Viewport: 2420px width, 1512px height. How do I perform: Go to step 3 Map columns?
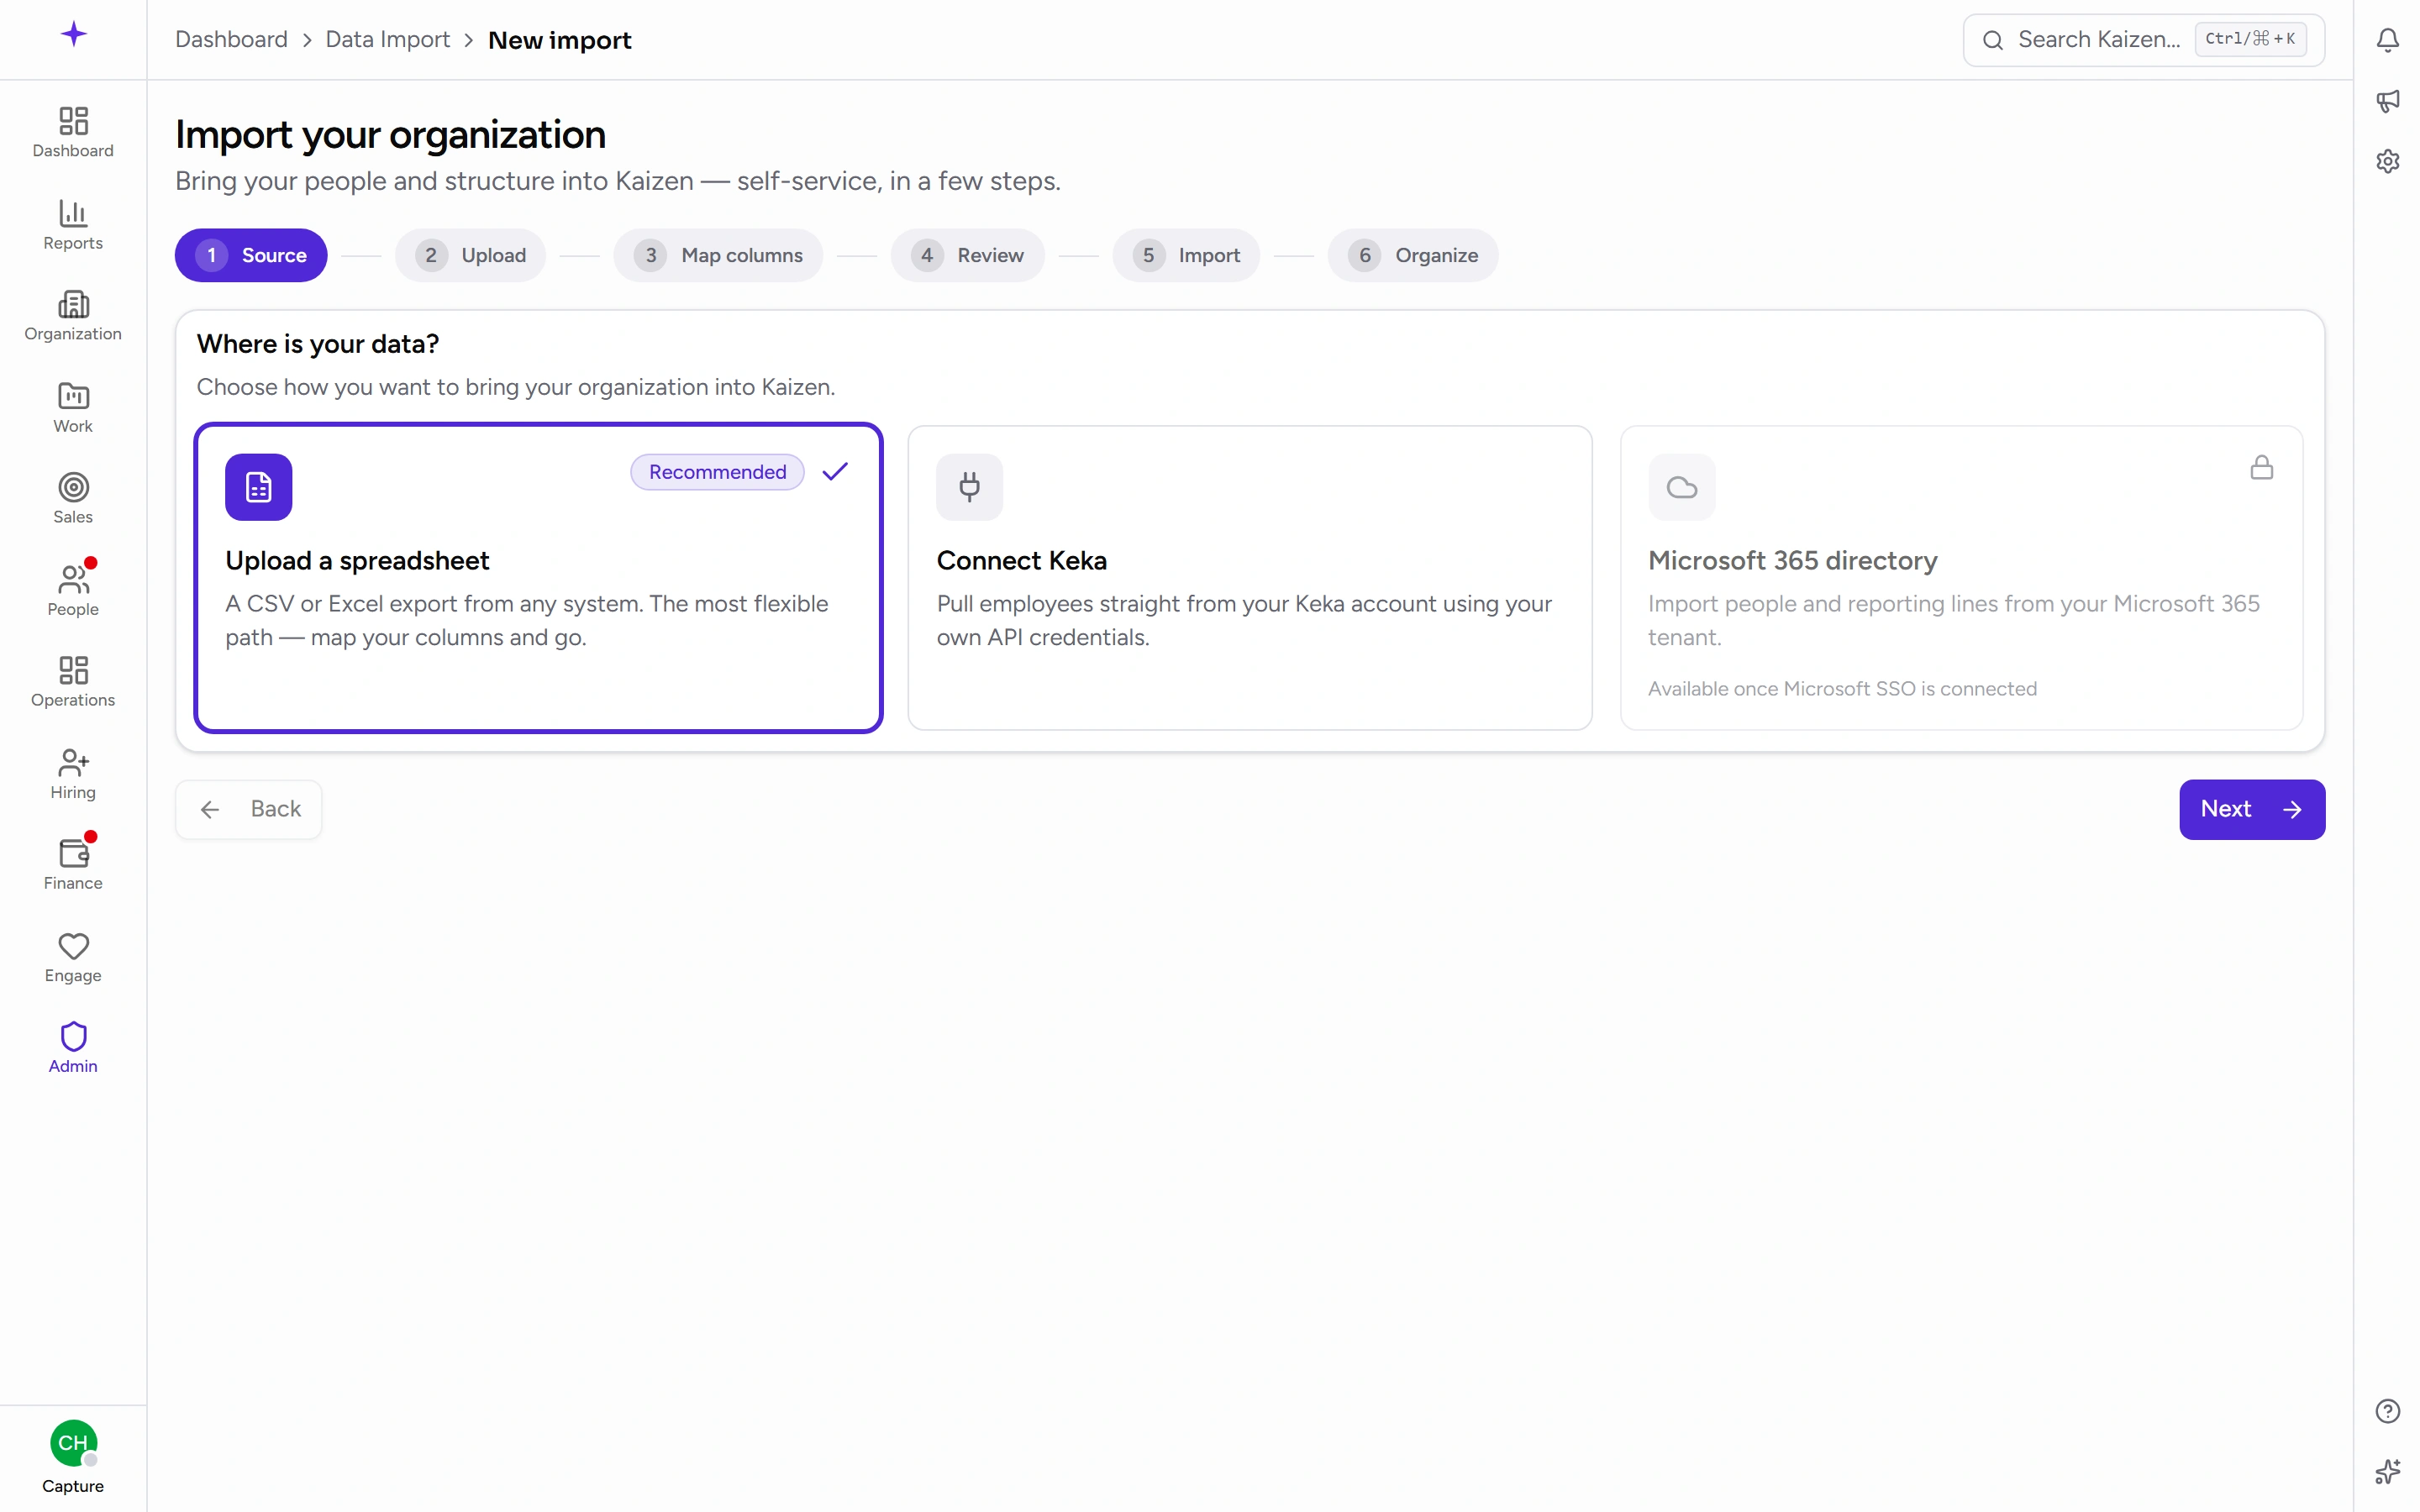click(x=718, y=255)
